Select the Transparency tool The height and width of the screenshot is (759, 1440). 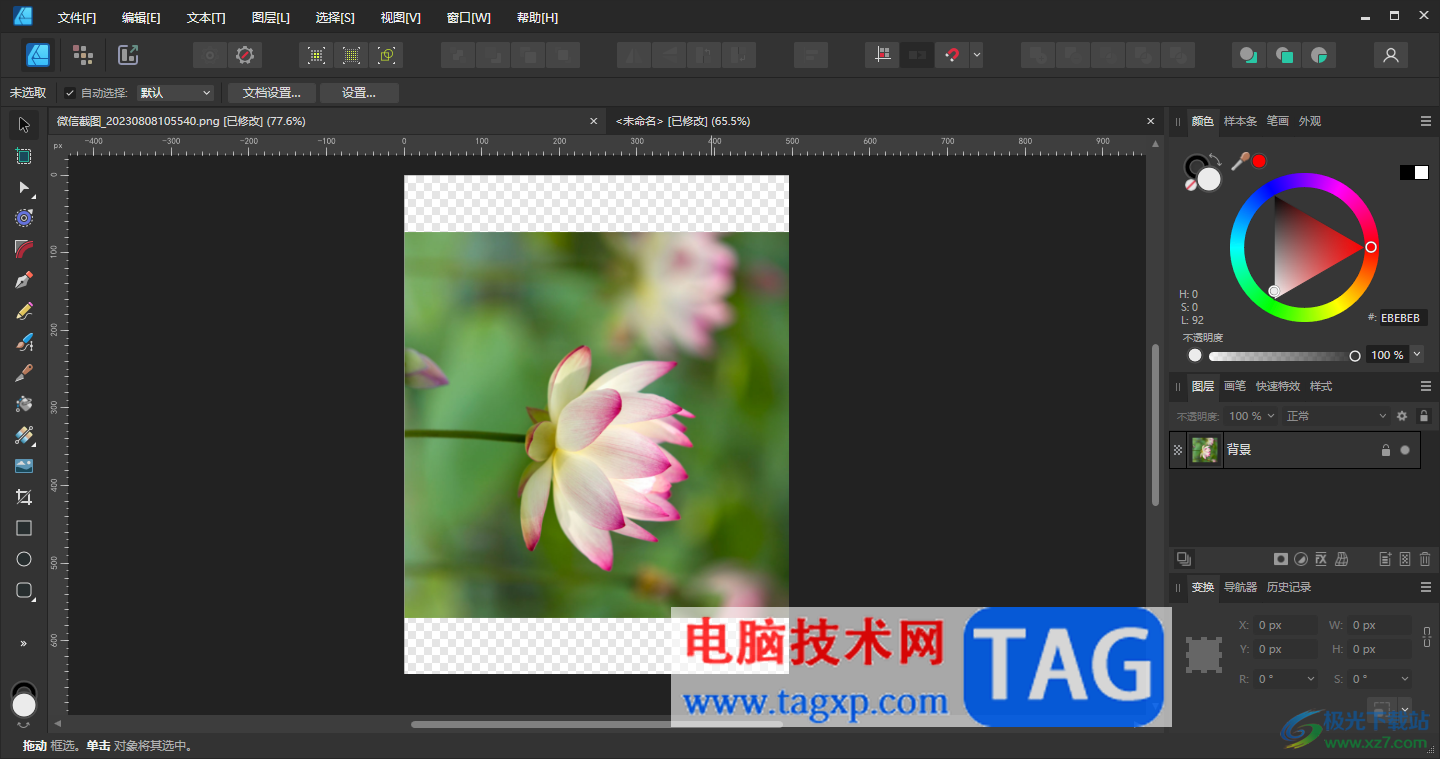pyautogui.click(x=24, y=435)
